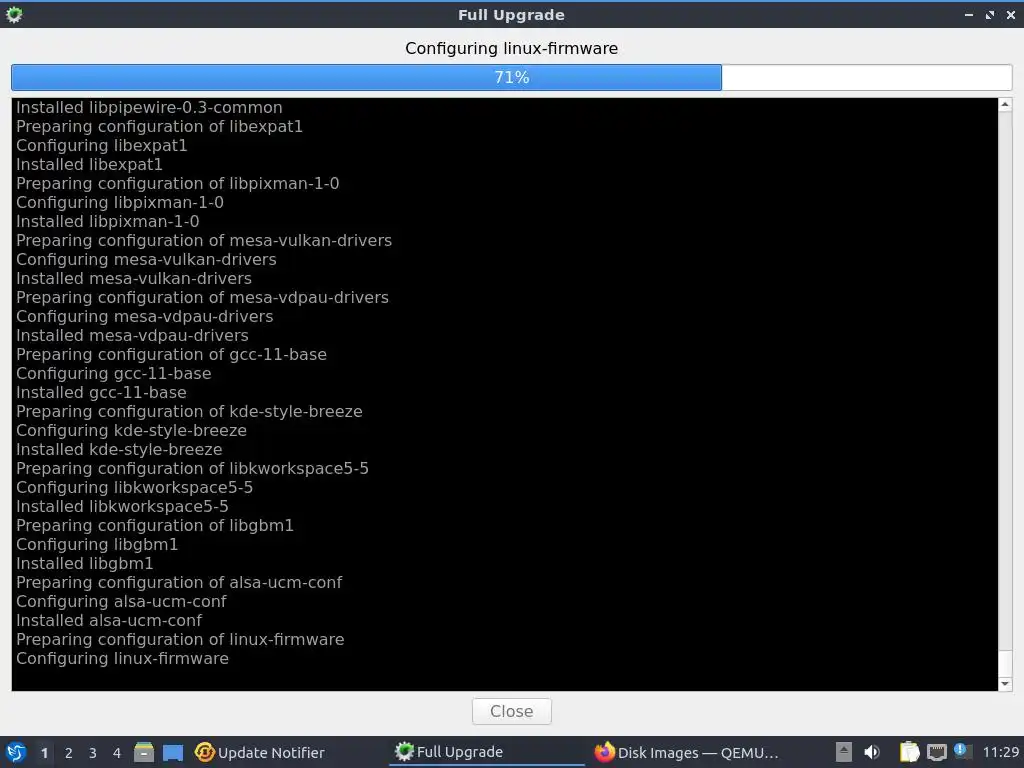The width and height of the screenshot is (1024, 768).
Task: Click the Close button
Action: click(x=511, y=711)
